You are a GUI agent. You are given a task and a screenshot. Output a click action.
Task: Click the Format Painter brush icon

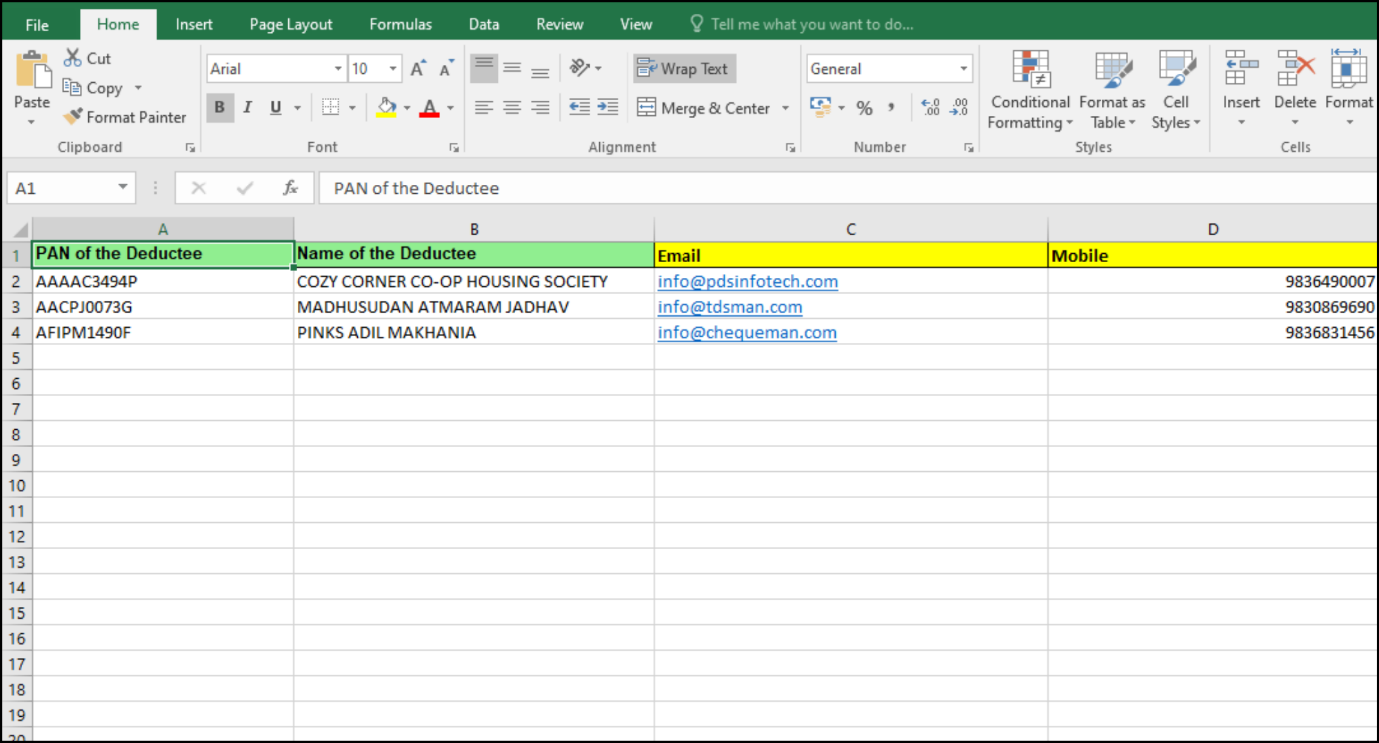[x=72, y=117]
